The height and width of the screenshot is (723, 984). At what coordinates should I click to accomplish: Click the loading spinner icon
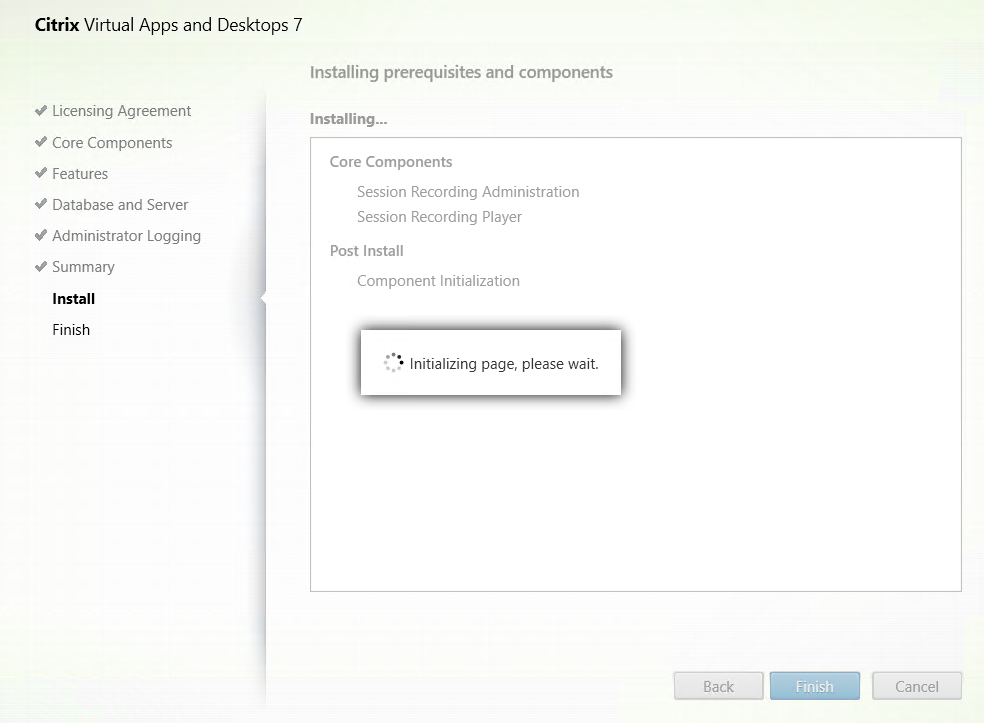(x=393, y=363)
